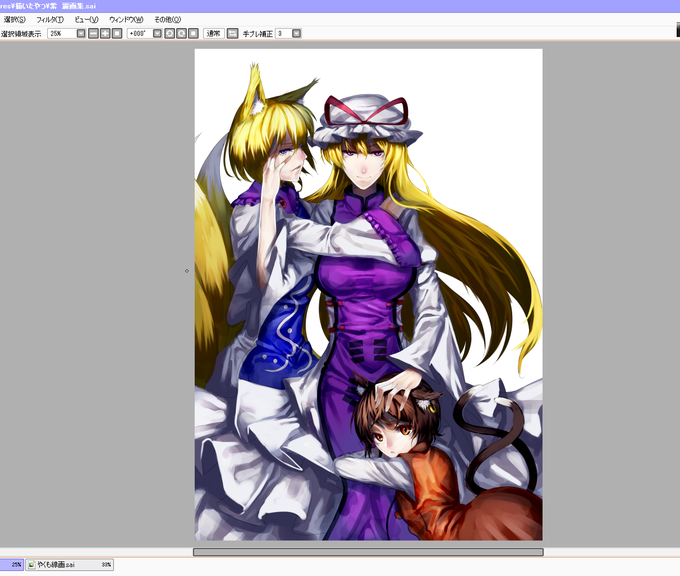Viewport: 680px width, 576px height.
Task: Click the zoom percentage field showing 25%
Action: (62, 33)
